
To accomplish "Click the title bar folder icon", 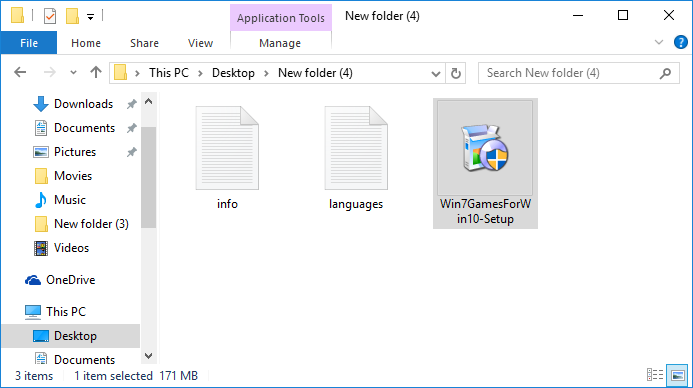I will (x=17, y=15).
